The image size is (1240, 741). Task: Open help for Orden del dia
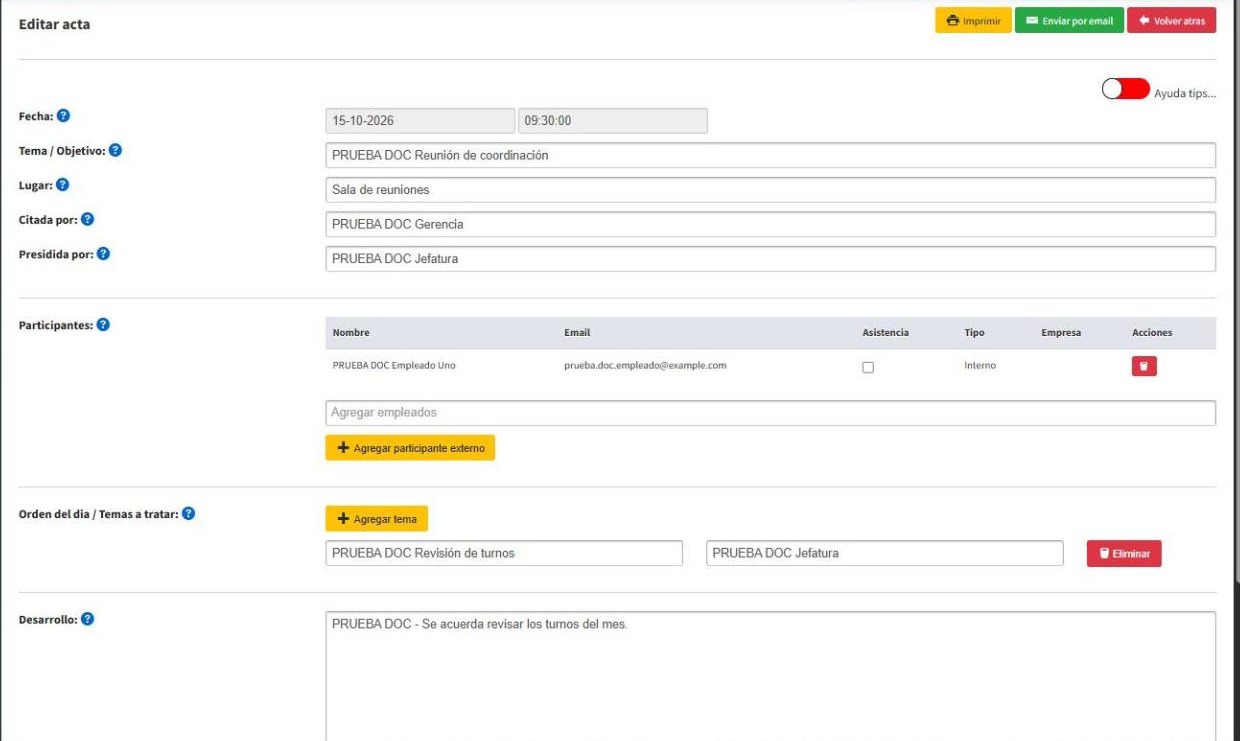188,514
